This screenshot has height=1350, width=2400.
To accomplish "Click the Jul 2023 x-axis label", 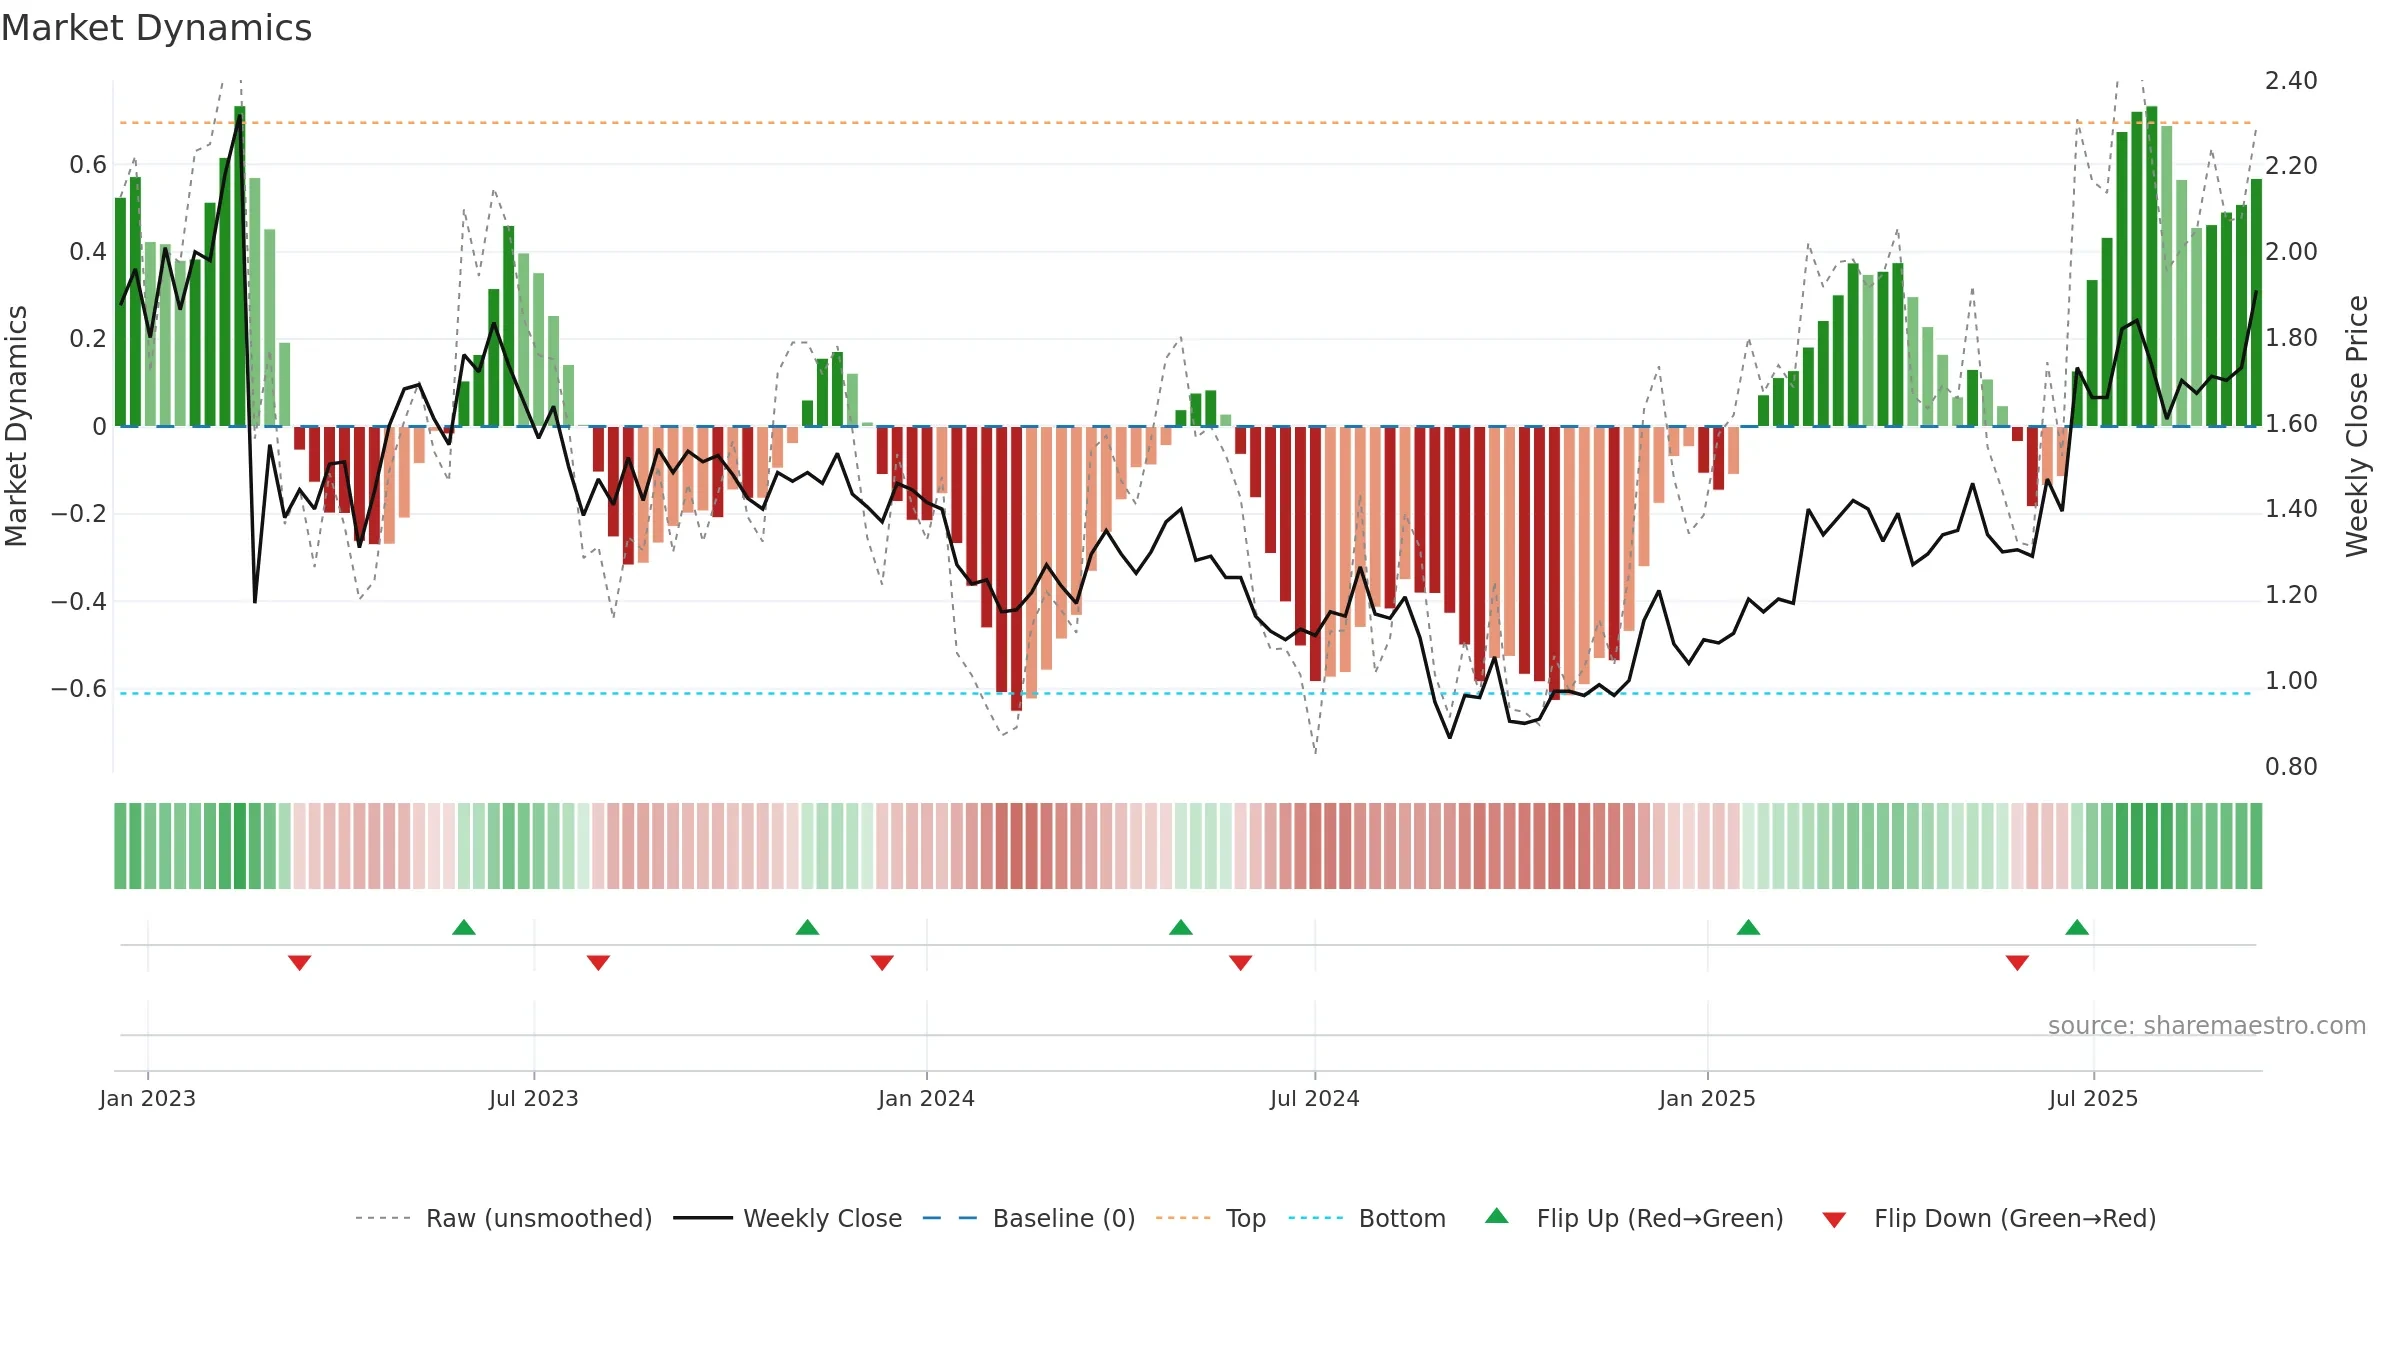I will [534, 1098].
